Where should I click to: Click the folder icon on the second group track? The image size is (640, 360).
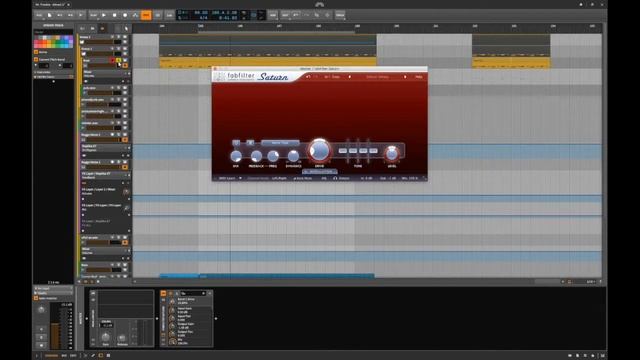point(84,53)
